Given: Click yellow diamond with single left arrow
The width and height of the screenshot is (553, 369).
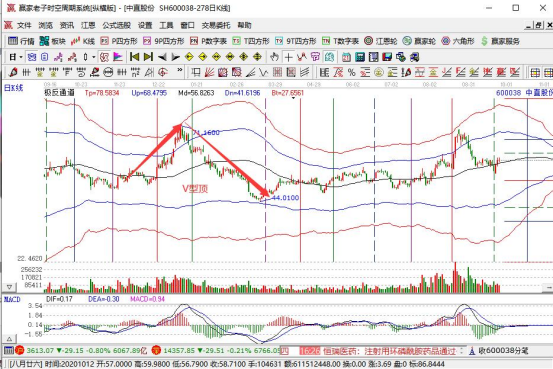Looking at the screenshot, I should pos(189,57).
